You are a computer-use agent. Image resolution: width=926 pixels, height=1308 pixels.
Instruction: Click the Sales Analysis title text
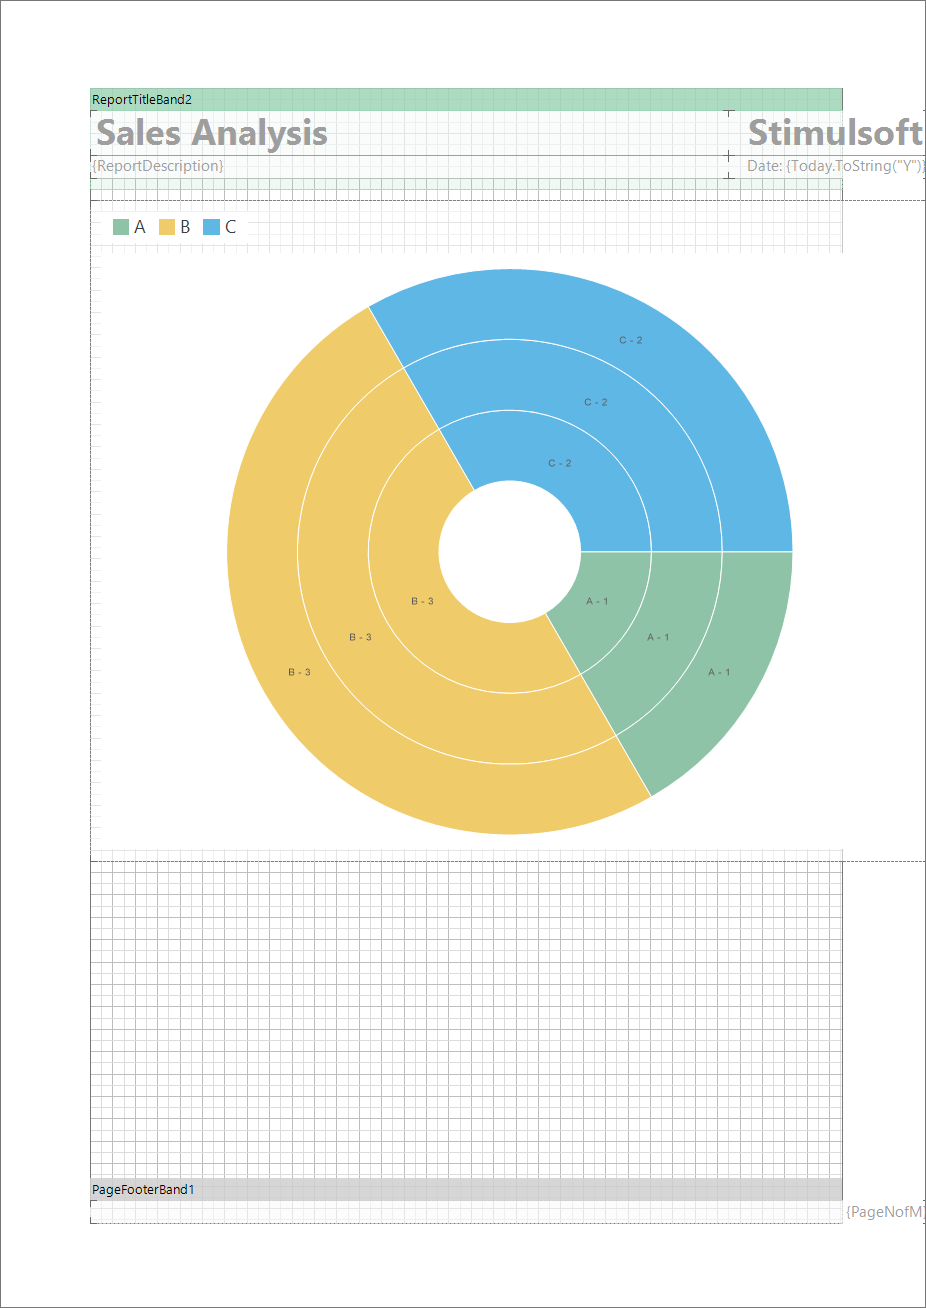[x=212, y=133]
